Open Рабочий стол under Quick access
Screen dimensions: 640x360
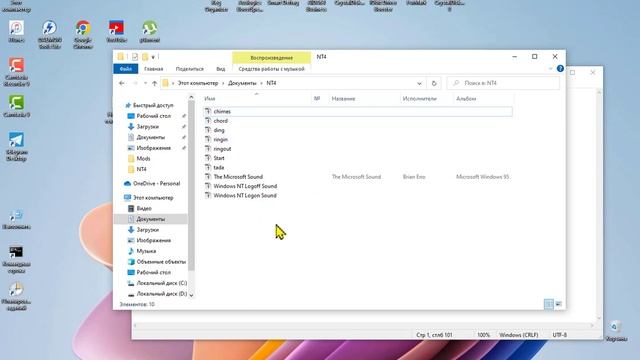[x=153, y=116]
